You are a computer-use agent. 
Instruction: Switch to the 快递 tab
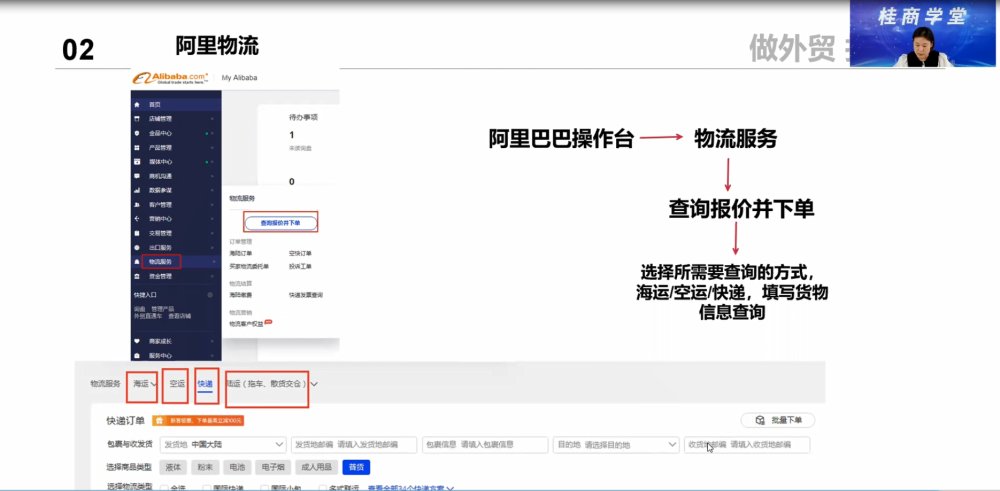205,384
